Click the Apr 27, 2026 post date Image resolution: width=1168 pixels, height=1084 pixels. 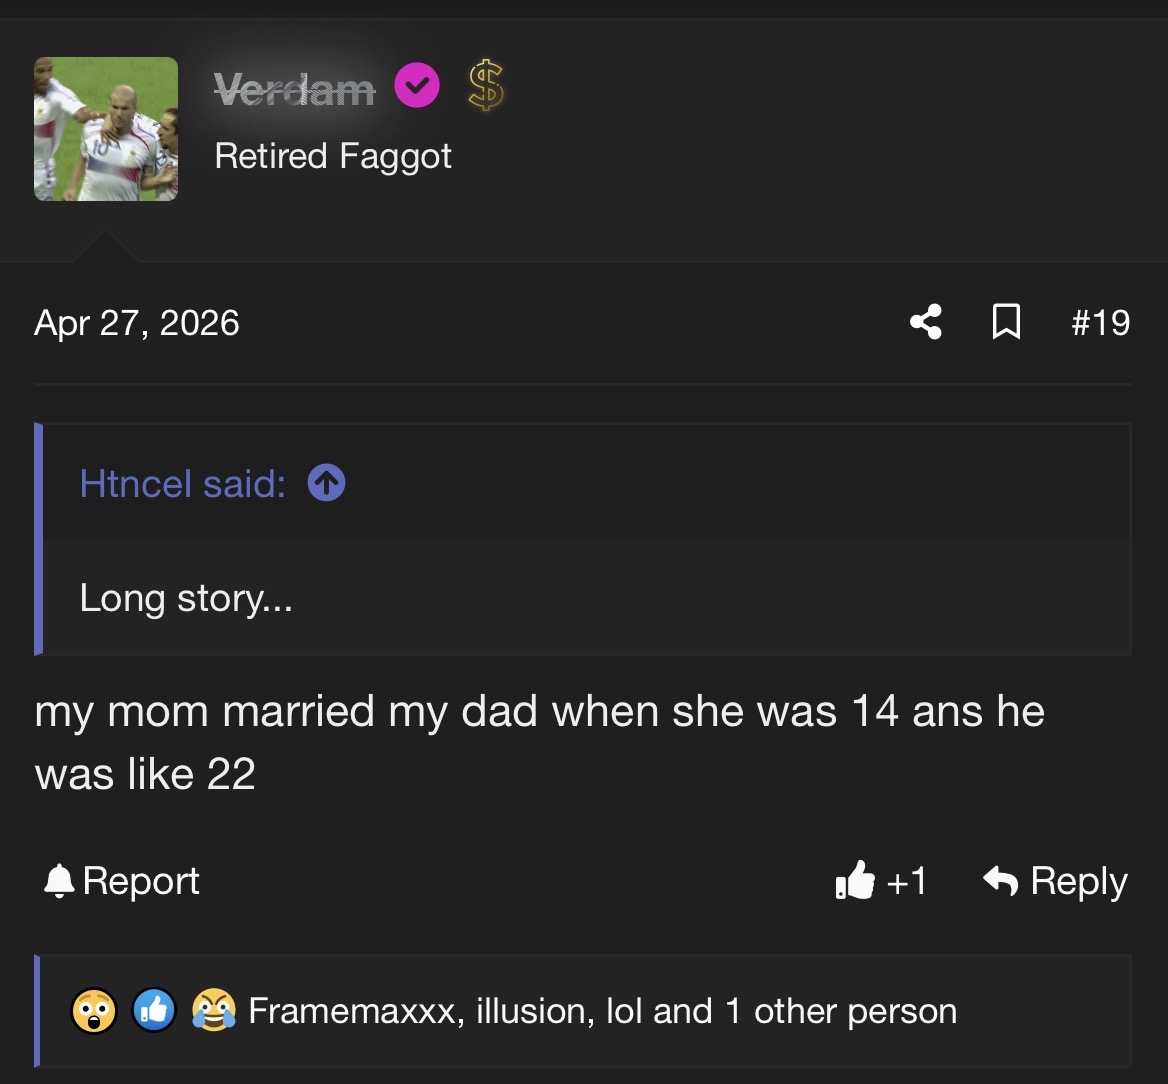click(136, 323)
